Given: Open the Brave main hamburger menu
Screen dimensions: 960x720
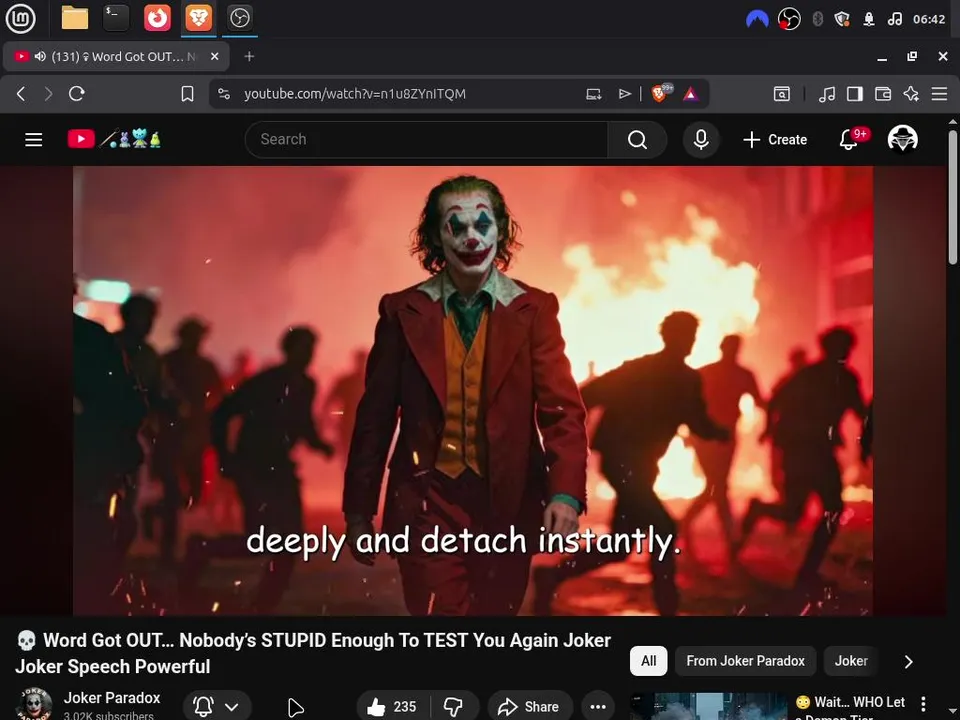Looking at the screenshot, I should click(939, 94).
